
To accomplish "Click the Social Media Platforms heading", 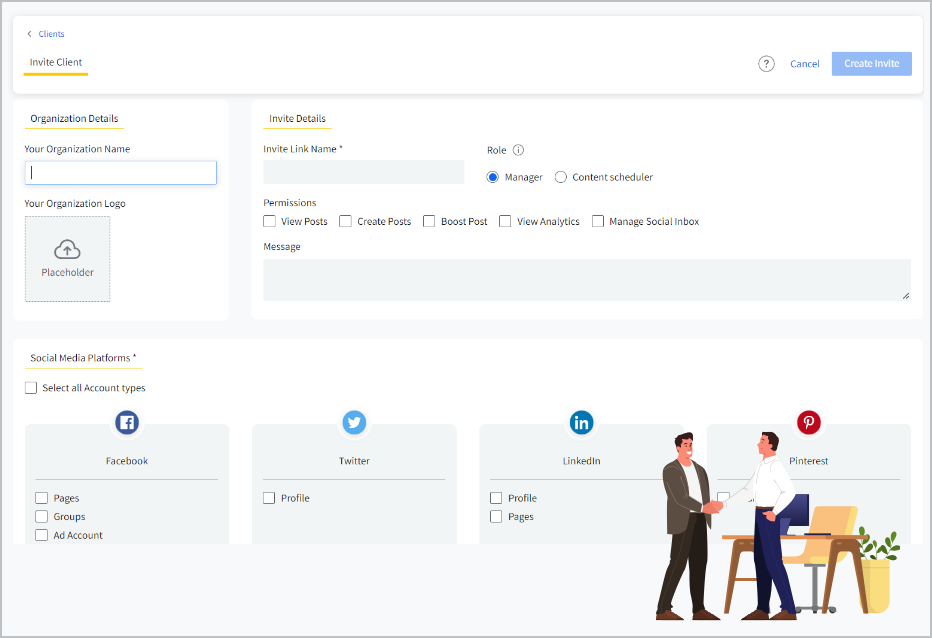I will tap(83, 358).
